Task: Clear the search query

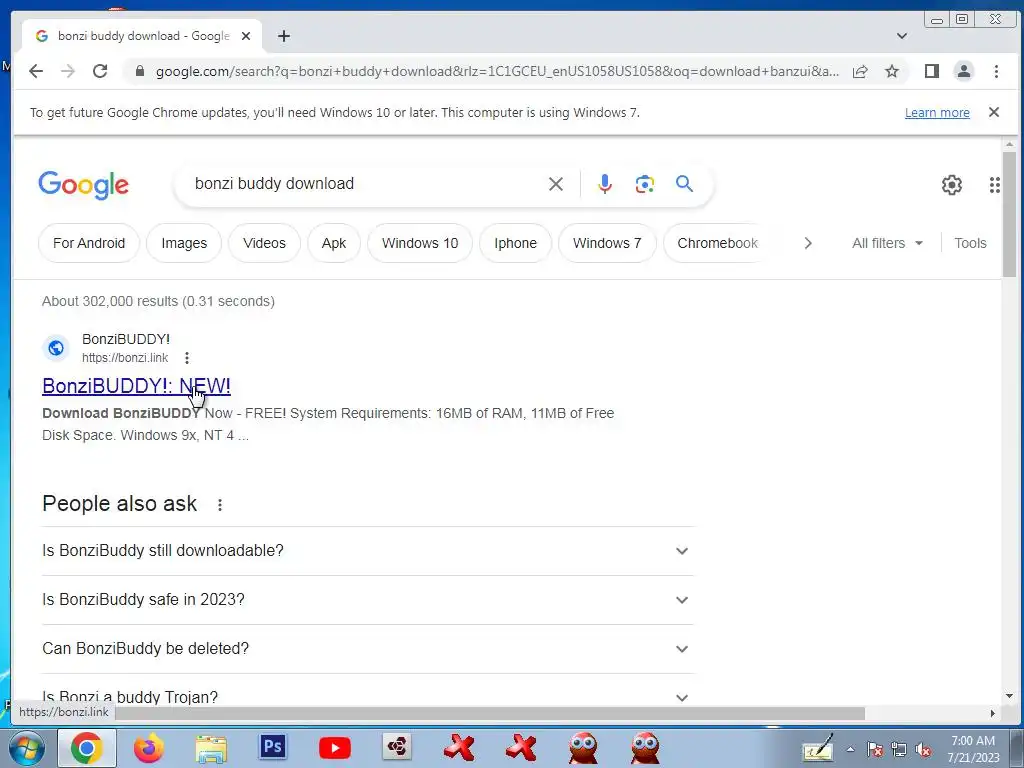Action: pyautogui.click(x=556, y=184)
